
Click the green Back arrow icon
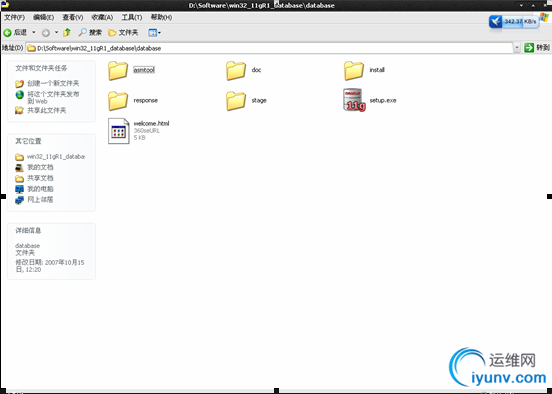(7, 33)
